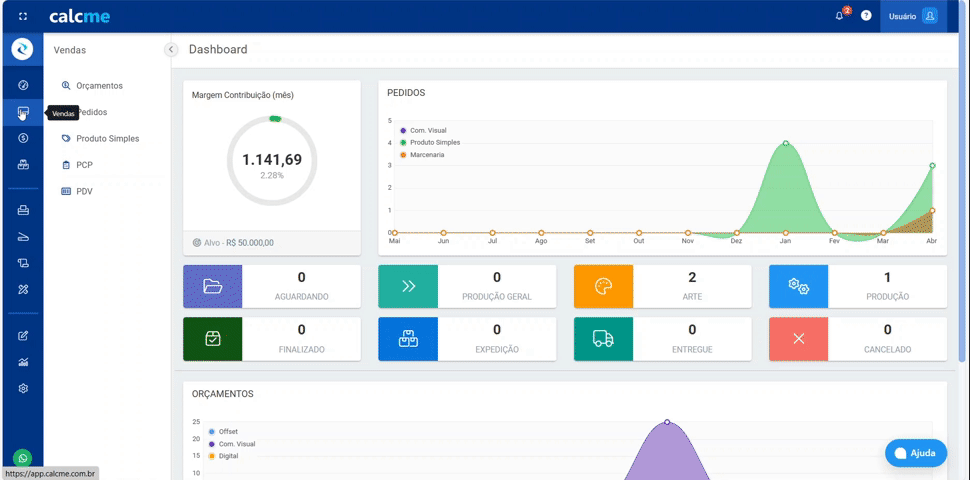970x480 pixels.
Task: Click the dashboard gauge icon in sidebar
Action: pyautogui.click(x=23, y=85)
